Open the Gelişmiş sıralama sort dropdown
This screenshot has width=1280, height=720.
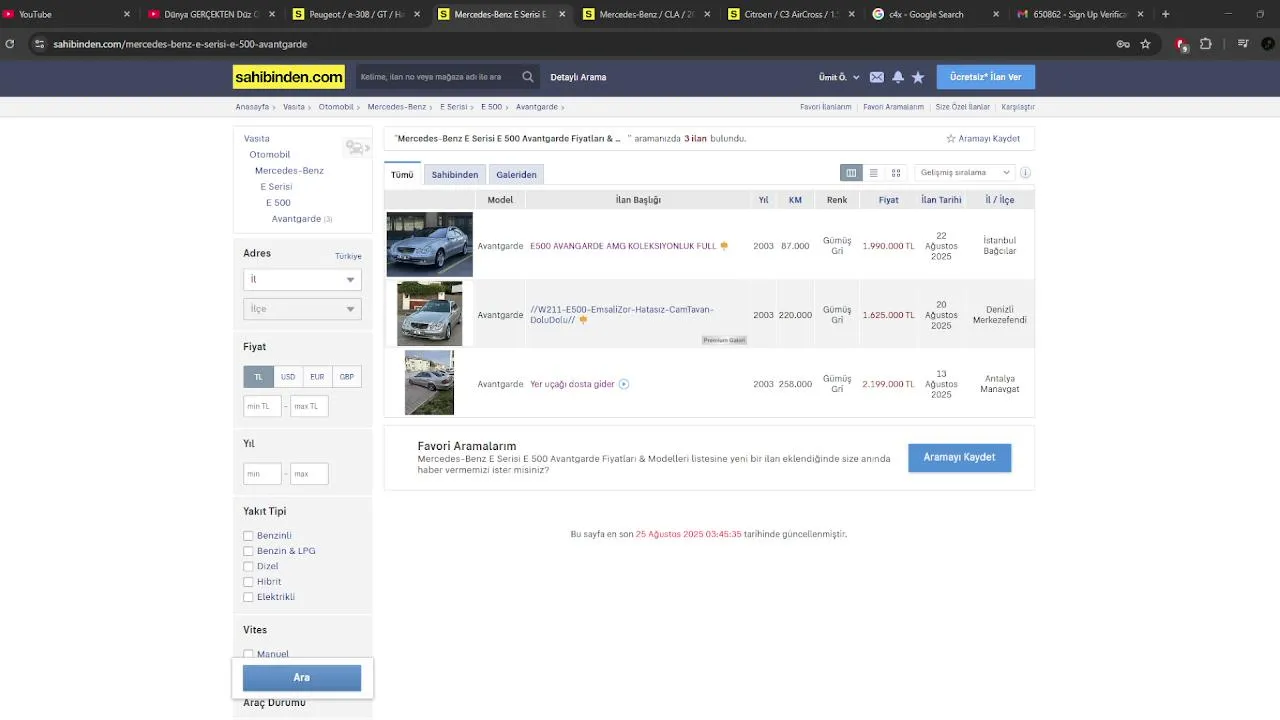point(965,173)
